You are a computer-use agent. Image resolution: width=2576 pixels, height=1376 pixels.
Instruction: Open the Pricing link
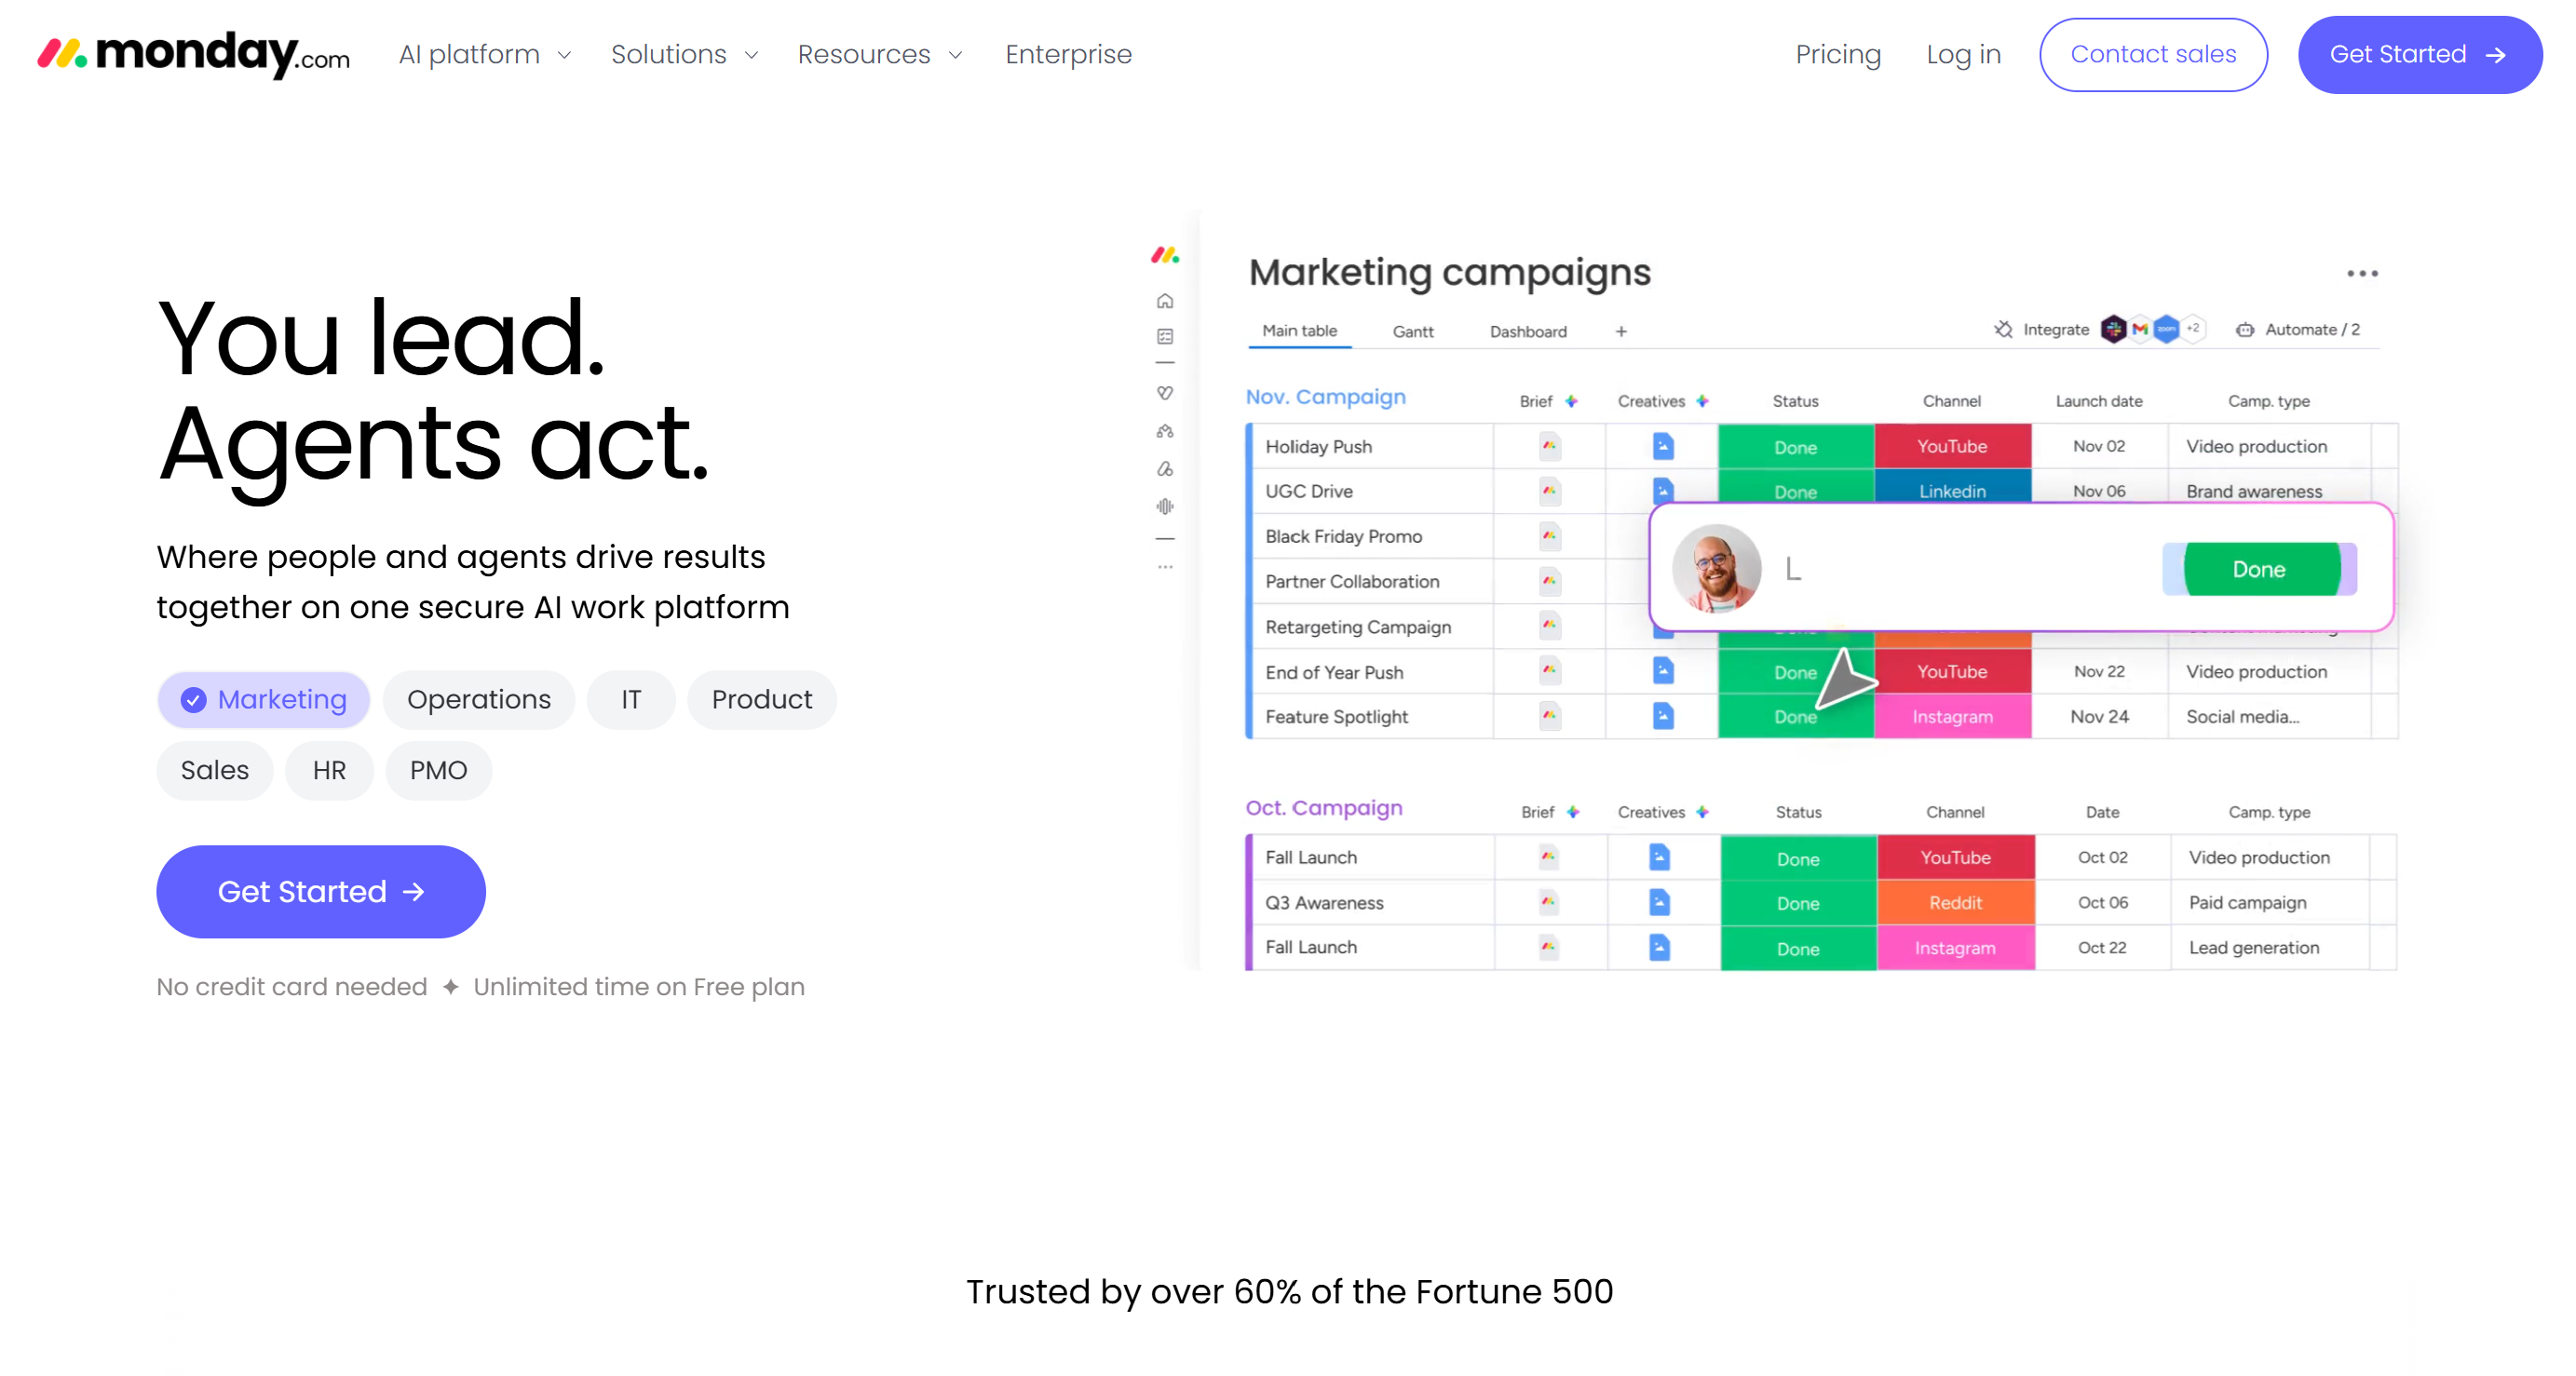coord(1838,54)
